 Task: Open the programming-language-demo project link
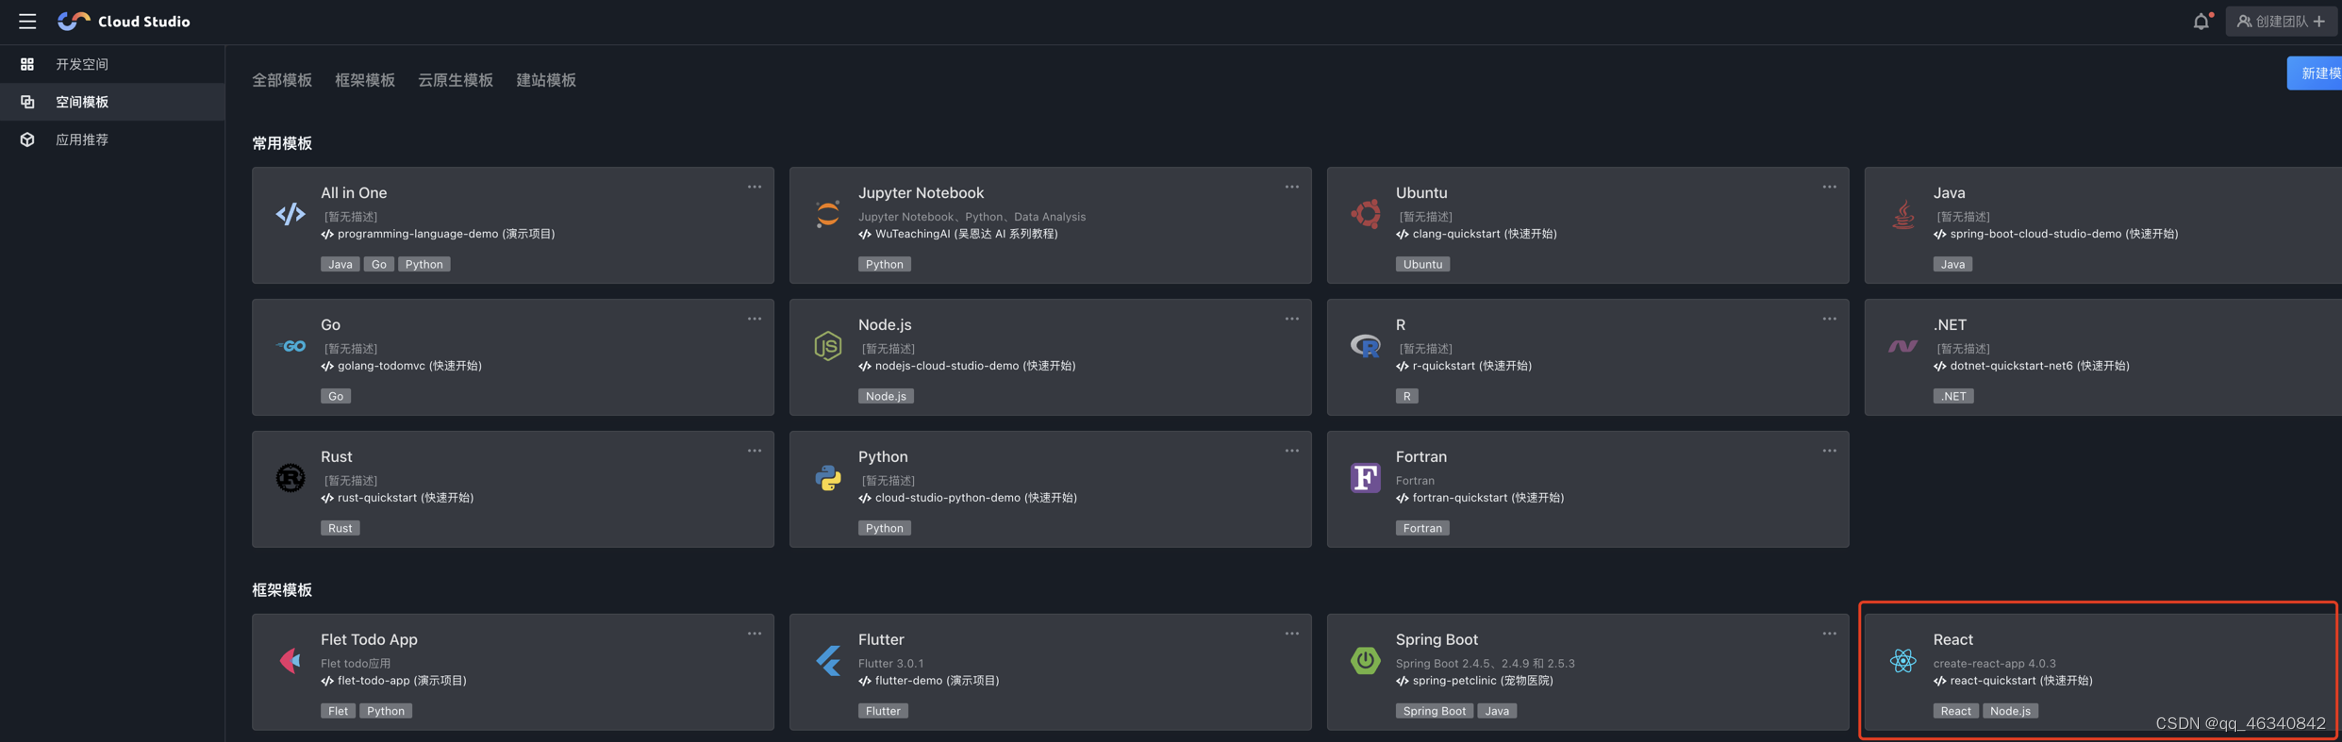(438, 234)
